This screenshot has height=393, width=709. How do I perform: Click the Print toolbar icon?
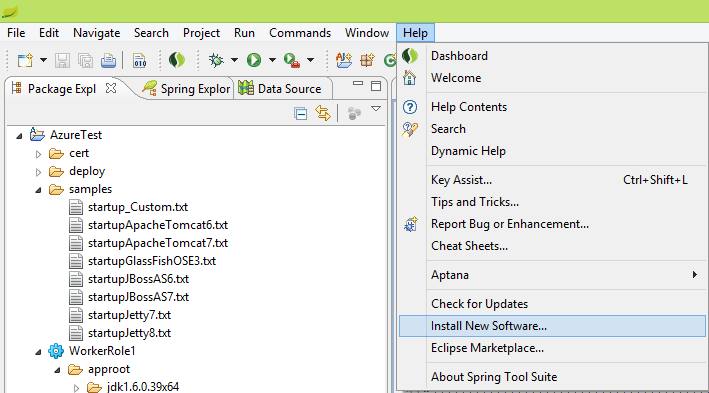tap(109, 60)
